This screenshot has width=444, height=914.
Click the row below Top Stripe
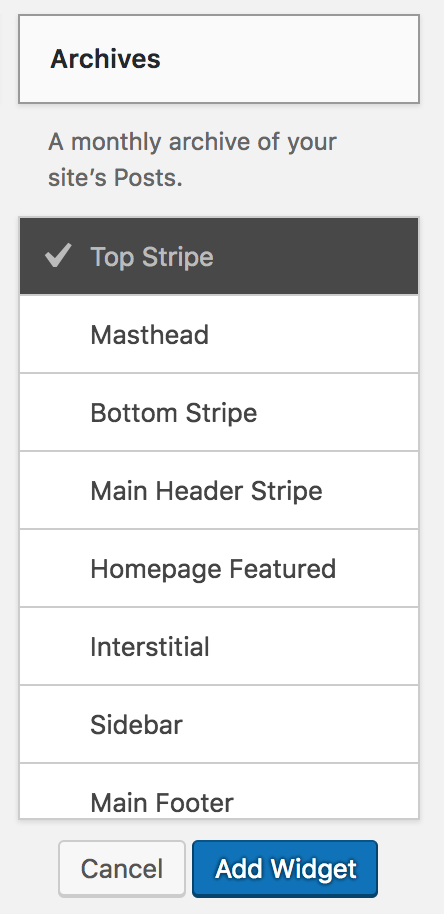(x=219, y=334)
